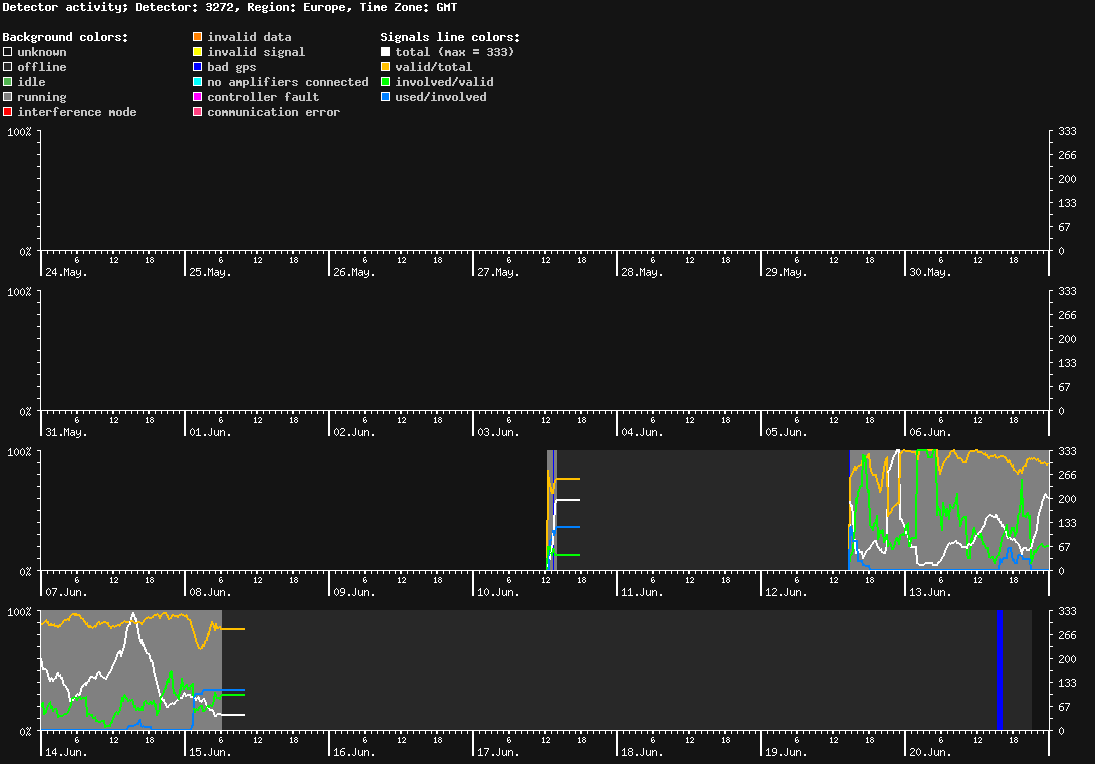Click the 'controller fault' legend label
Viewport: 1095px width, 764px height.
coord(263,97)
